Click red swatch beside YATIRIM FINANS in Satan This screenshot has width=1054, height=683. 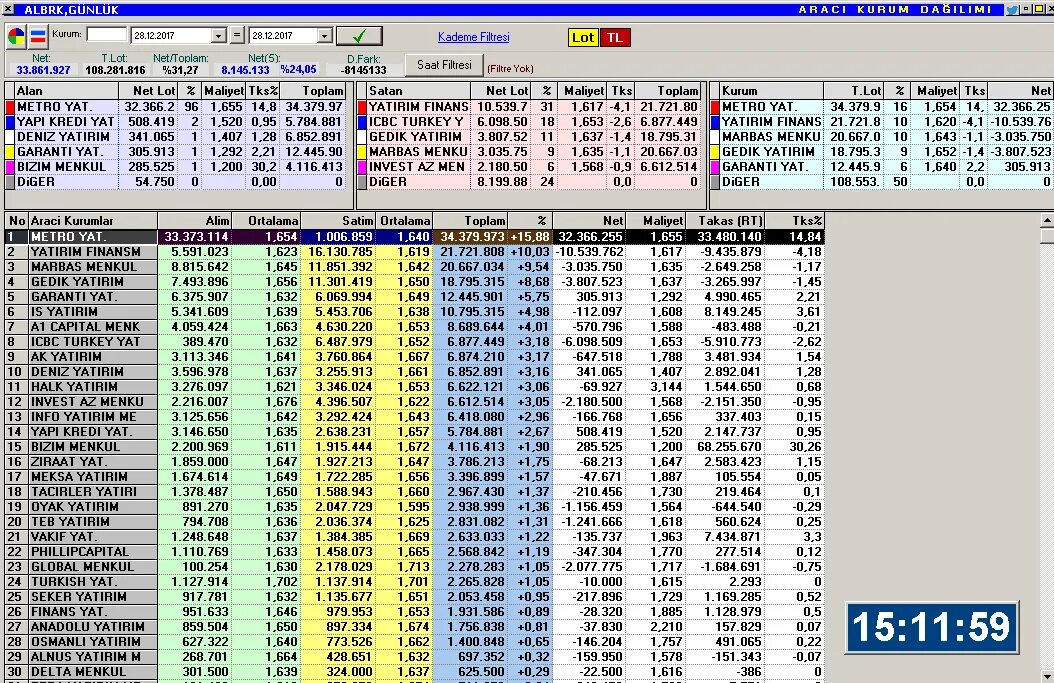click(362, 107)
